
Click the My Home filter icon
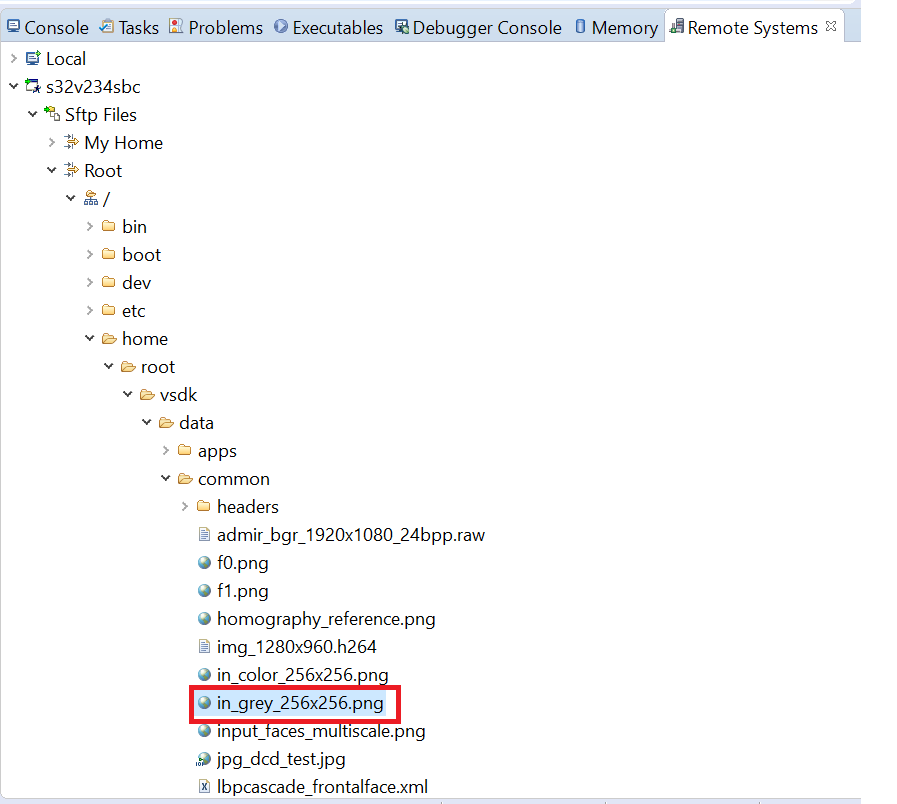point(71,142)
